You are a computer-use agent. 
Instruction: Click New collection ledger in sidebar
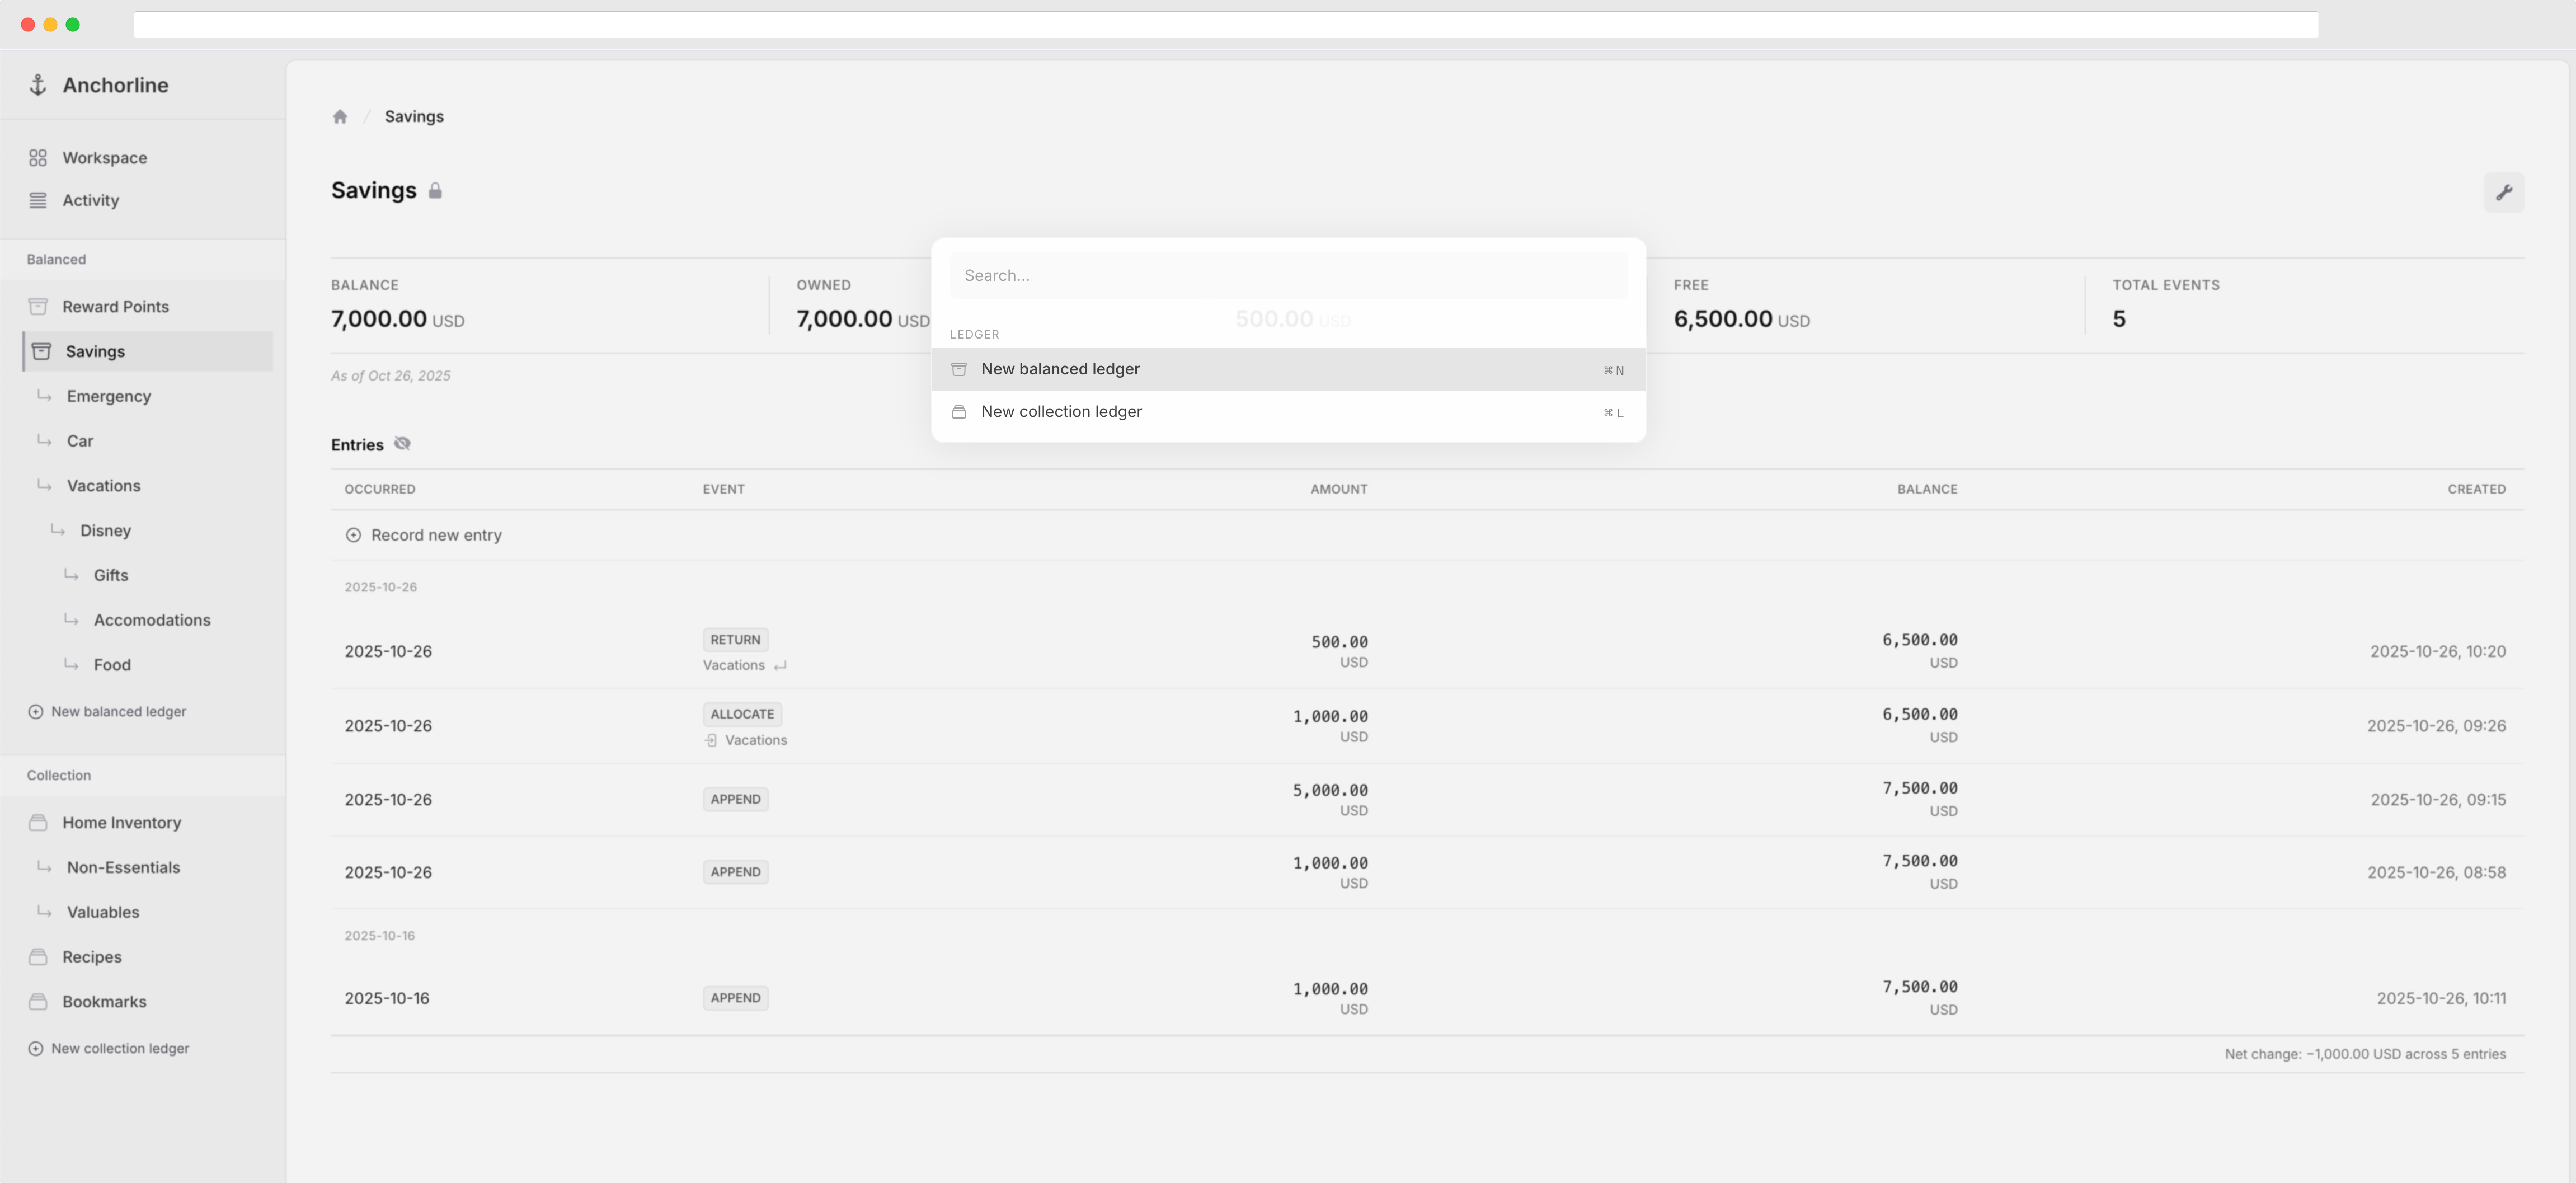120,1049
